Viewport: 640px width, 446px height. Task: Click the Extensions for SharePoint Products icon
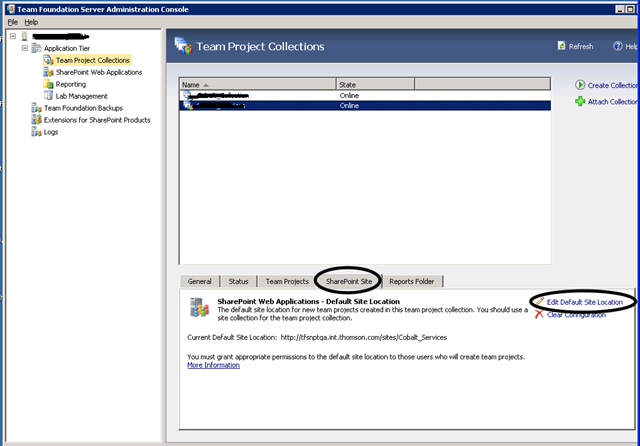point(37,120)
